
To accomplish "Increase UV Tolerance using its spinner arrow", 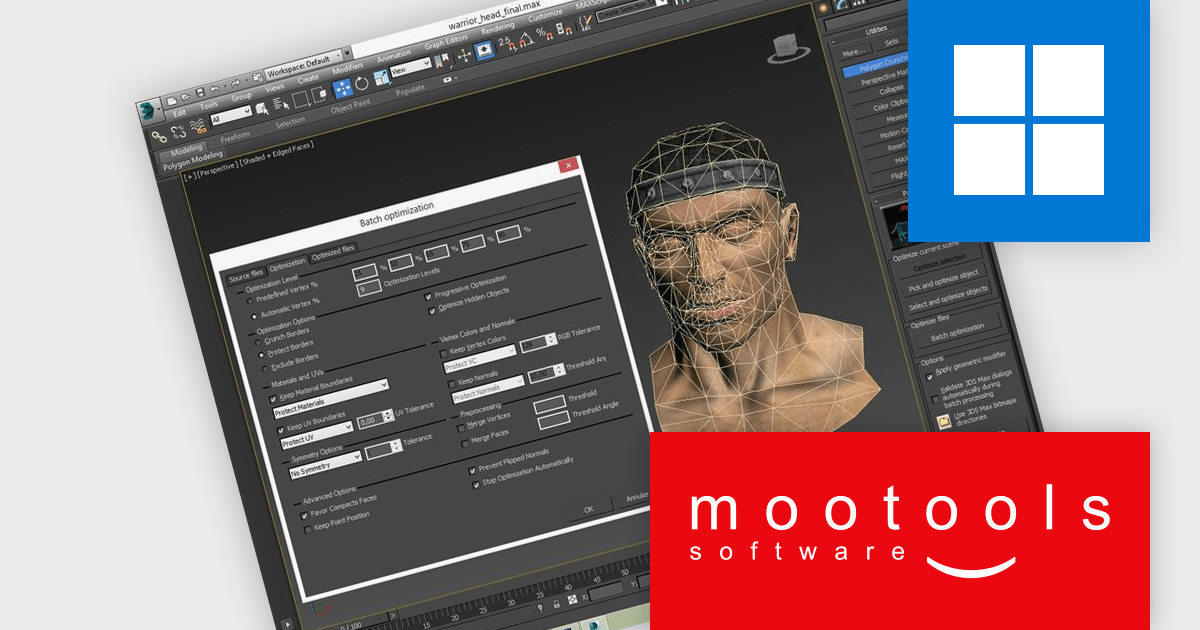I will [x=389, y=415].
